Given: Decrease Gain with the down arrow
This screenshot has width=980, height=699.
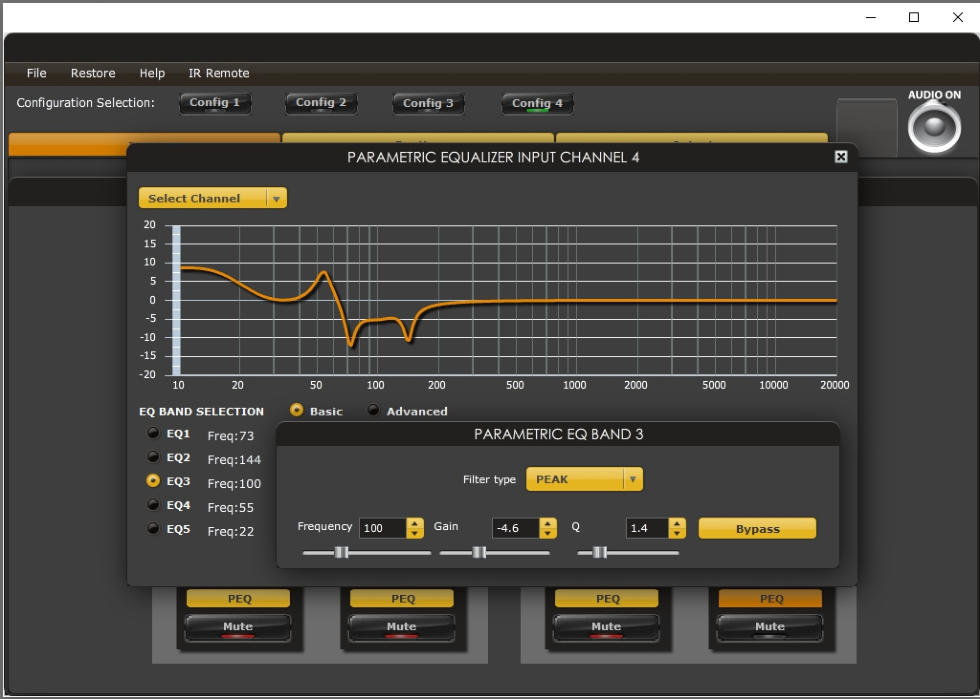Looking at the screenshot, I should (548, 533).
